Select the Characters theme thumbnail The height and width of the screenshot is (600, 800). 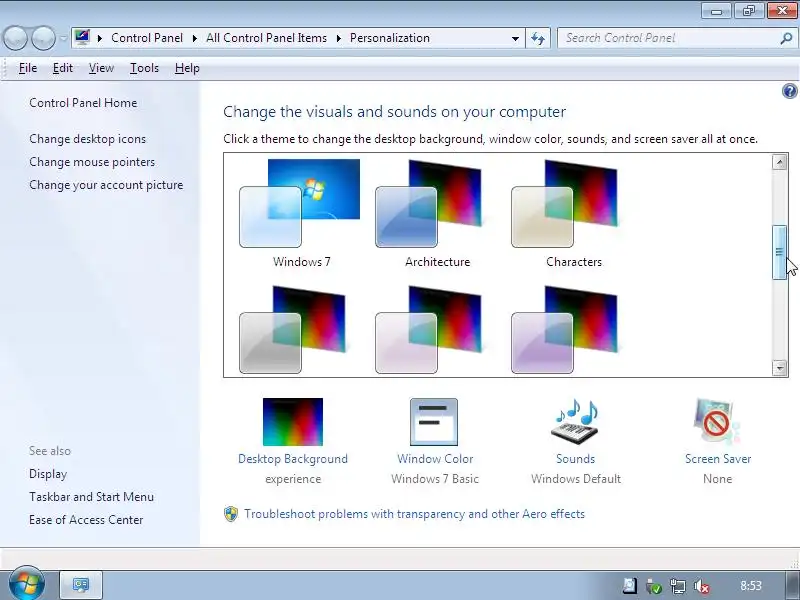coord(564,204)
